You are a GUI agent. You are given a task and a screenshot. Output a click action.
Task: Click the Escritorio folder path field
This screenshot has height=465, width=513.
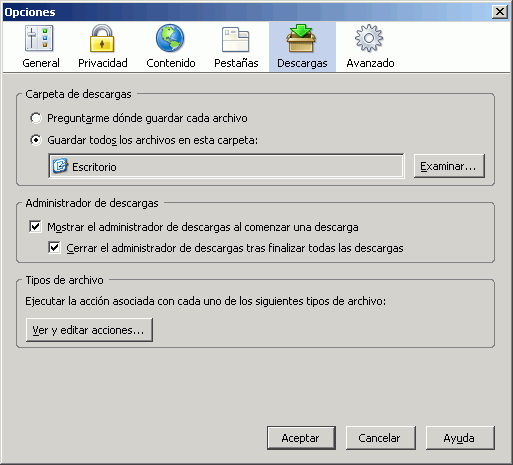coord(226,166)
